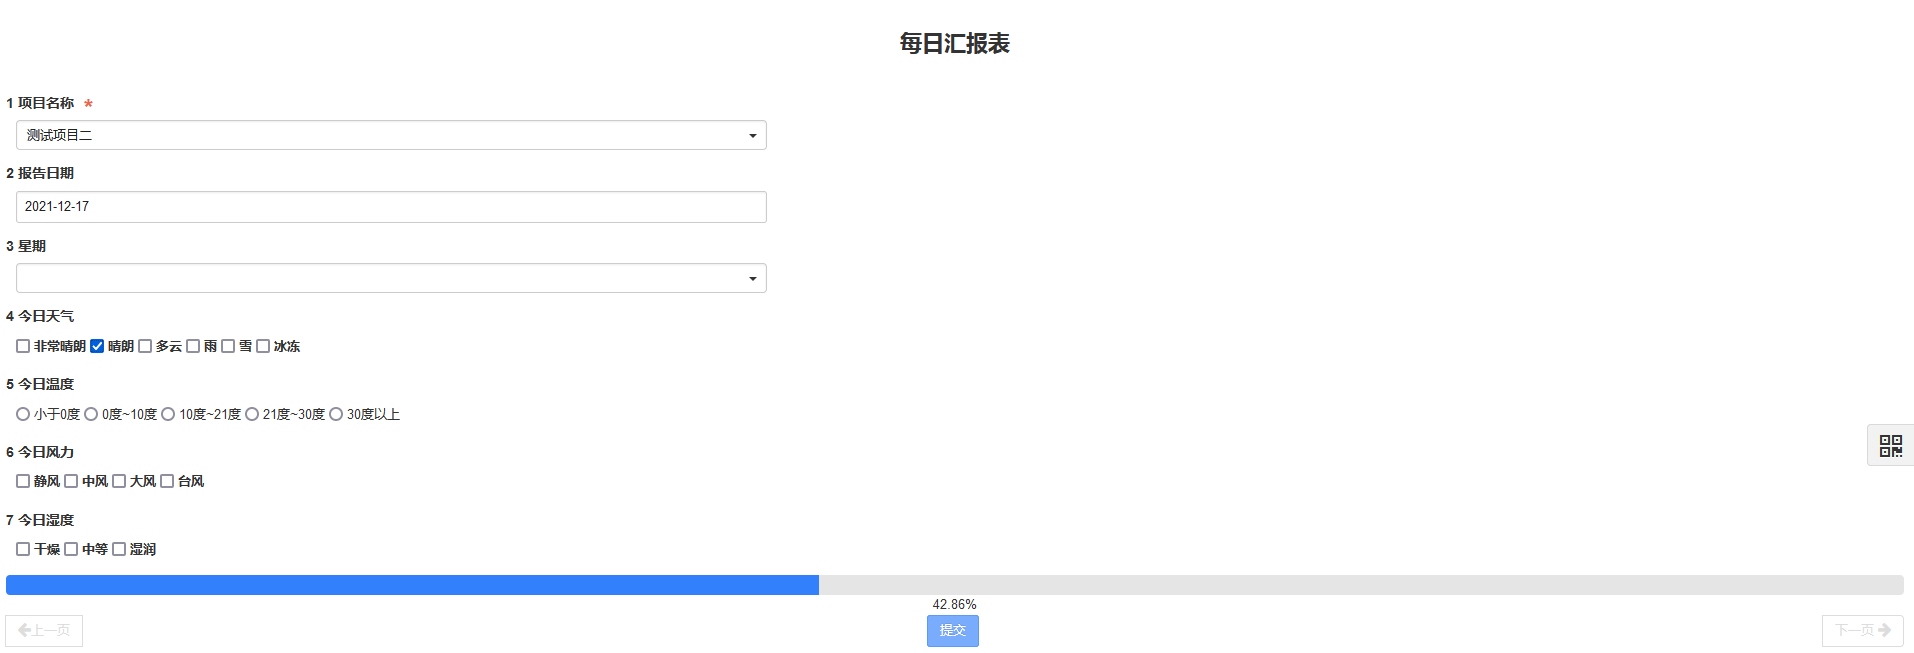Check the 非常晴朗 weather checkbox
The image size is (1914, 653).
click(23, 346)
